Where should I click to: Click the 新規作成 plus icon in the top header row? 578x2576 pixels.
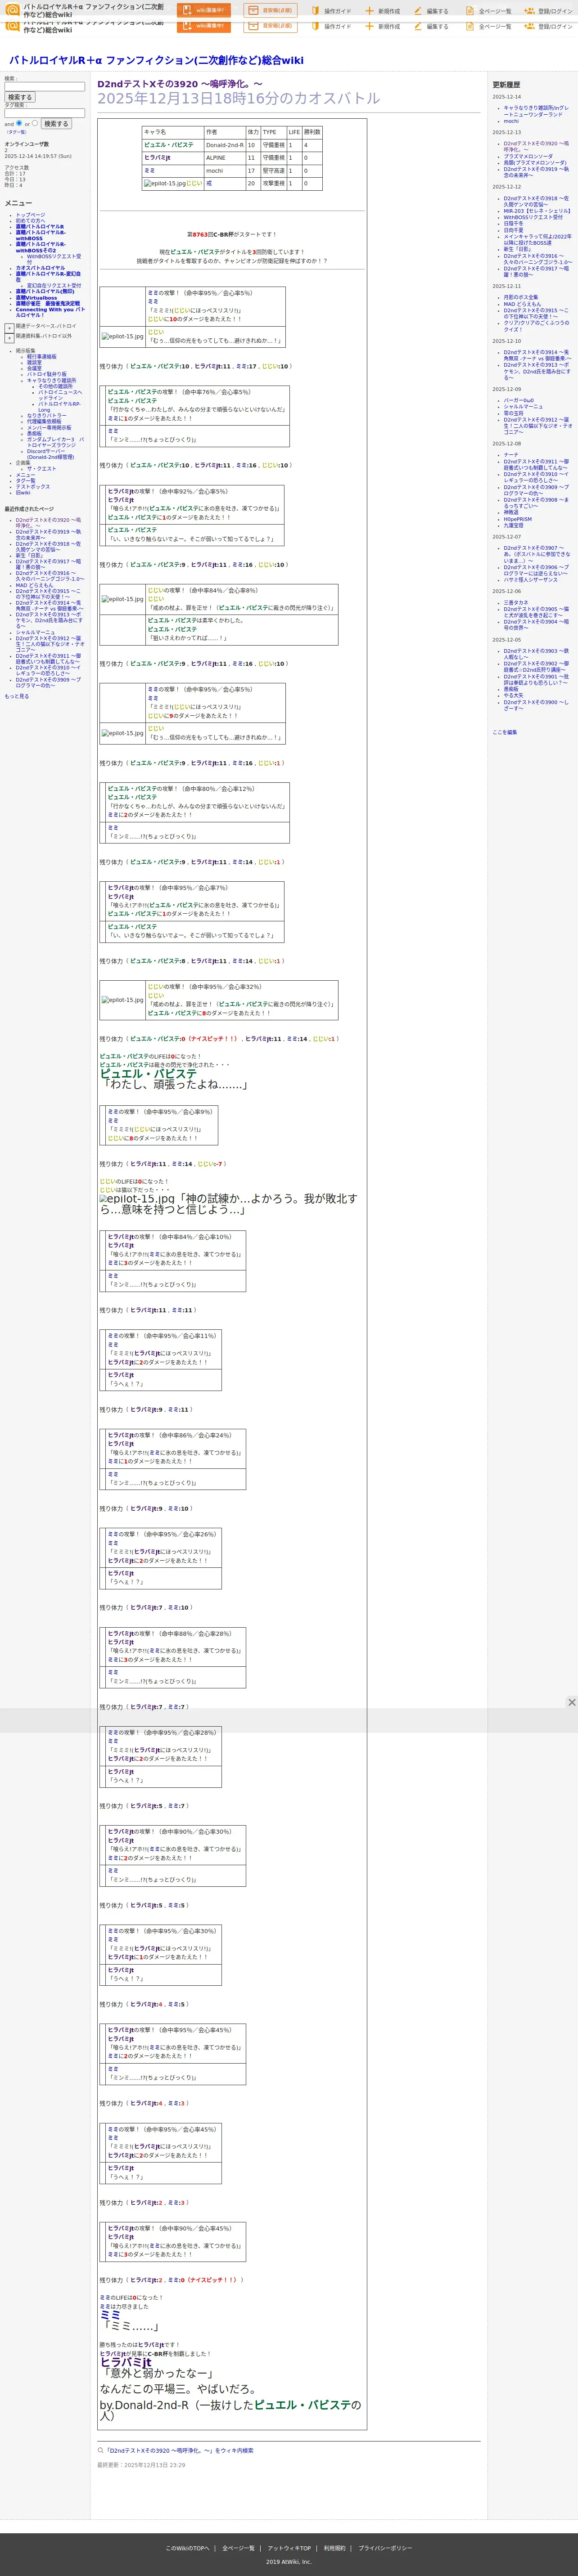click(x=369, y=11)
